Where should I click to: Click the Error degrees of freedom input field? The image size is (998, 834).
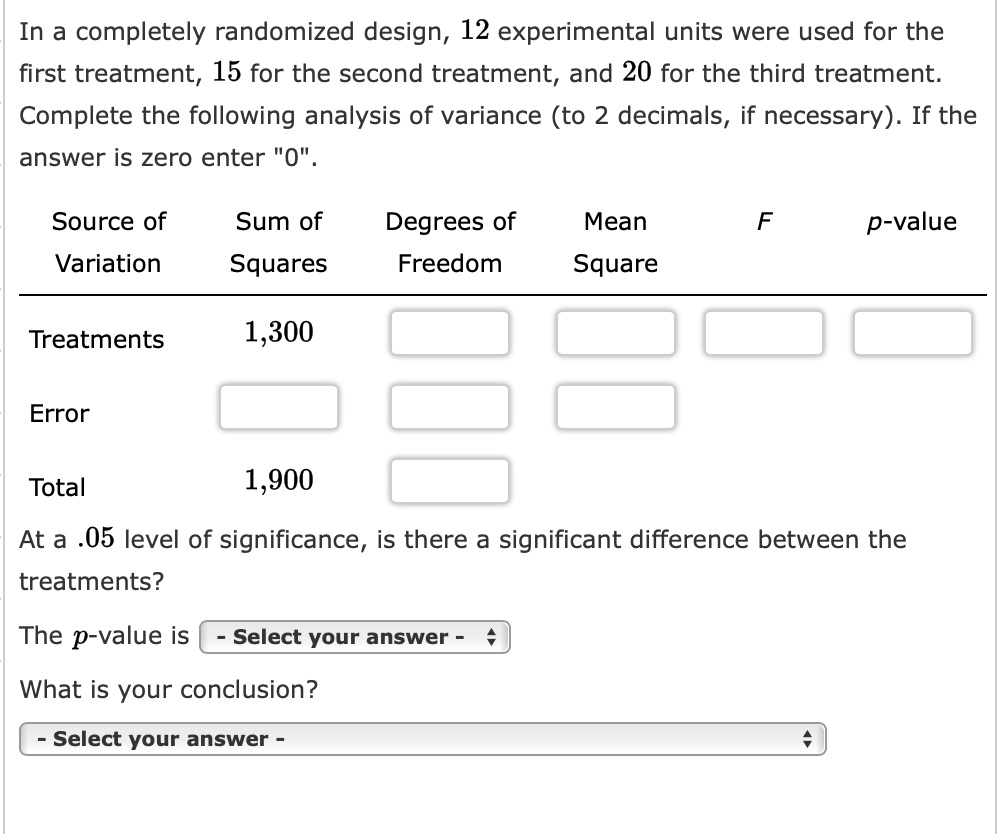coord(450,407)
